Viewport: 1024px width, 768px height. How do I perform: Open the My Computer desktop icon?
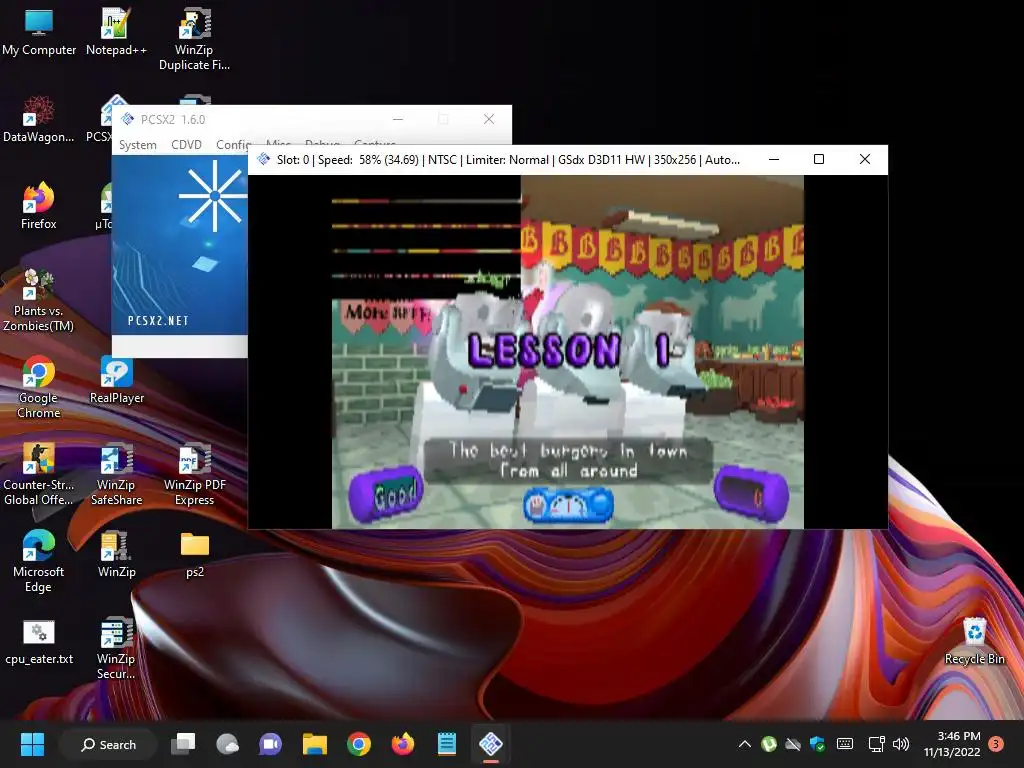pyautogui.click(x=39, y=33)
